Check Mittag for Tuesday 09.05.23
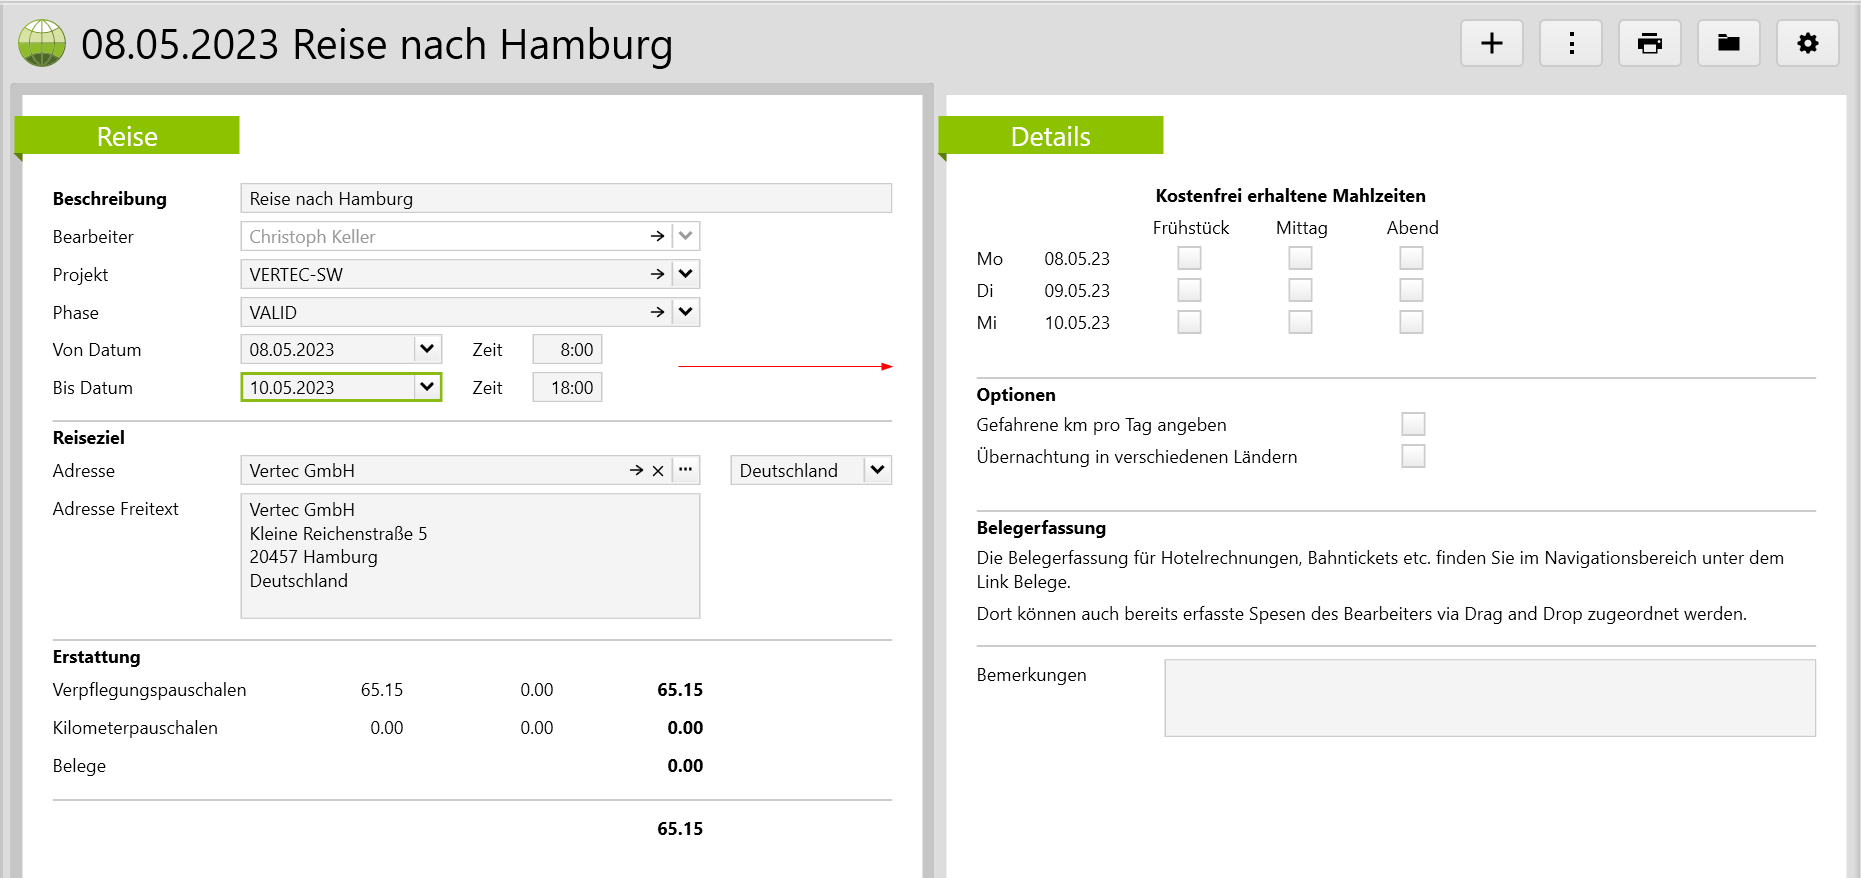 [x=1300, y=290]
